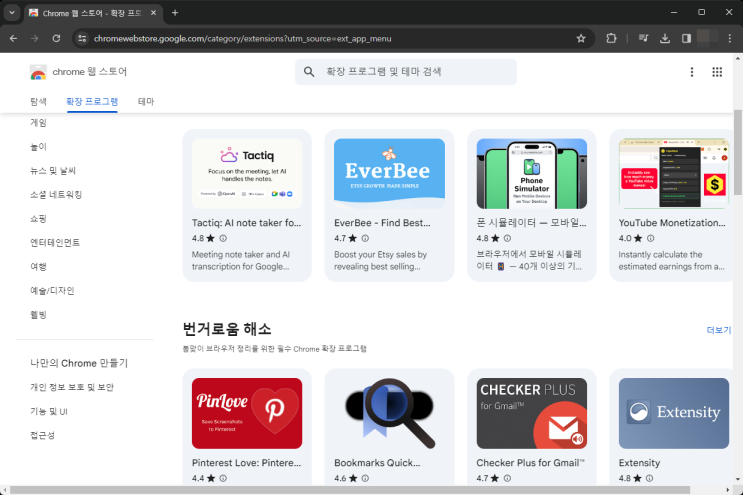Click Checker Plus rating info icon

coord(507,478)
